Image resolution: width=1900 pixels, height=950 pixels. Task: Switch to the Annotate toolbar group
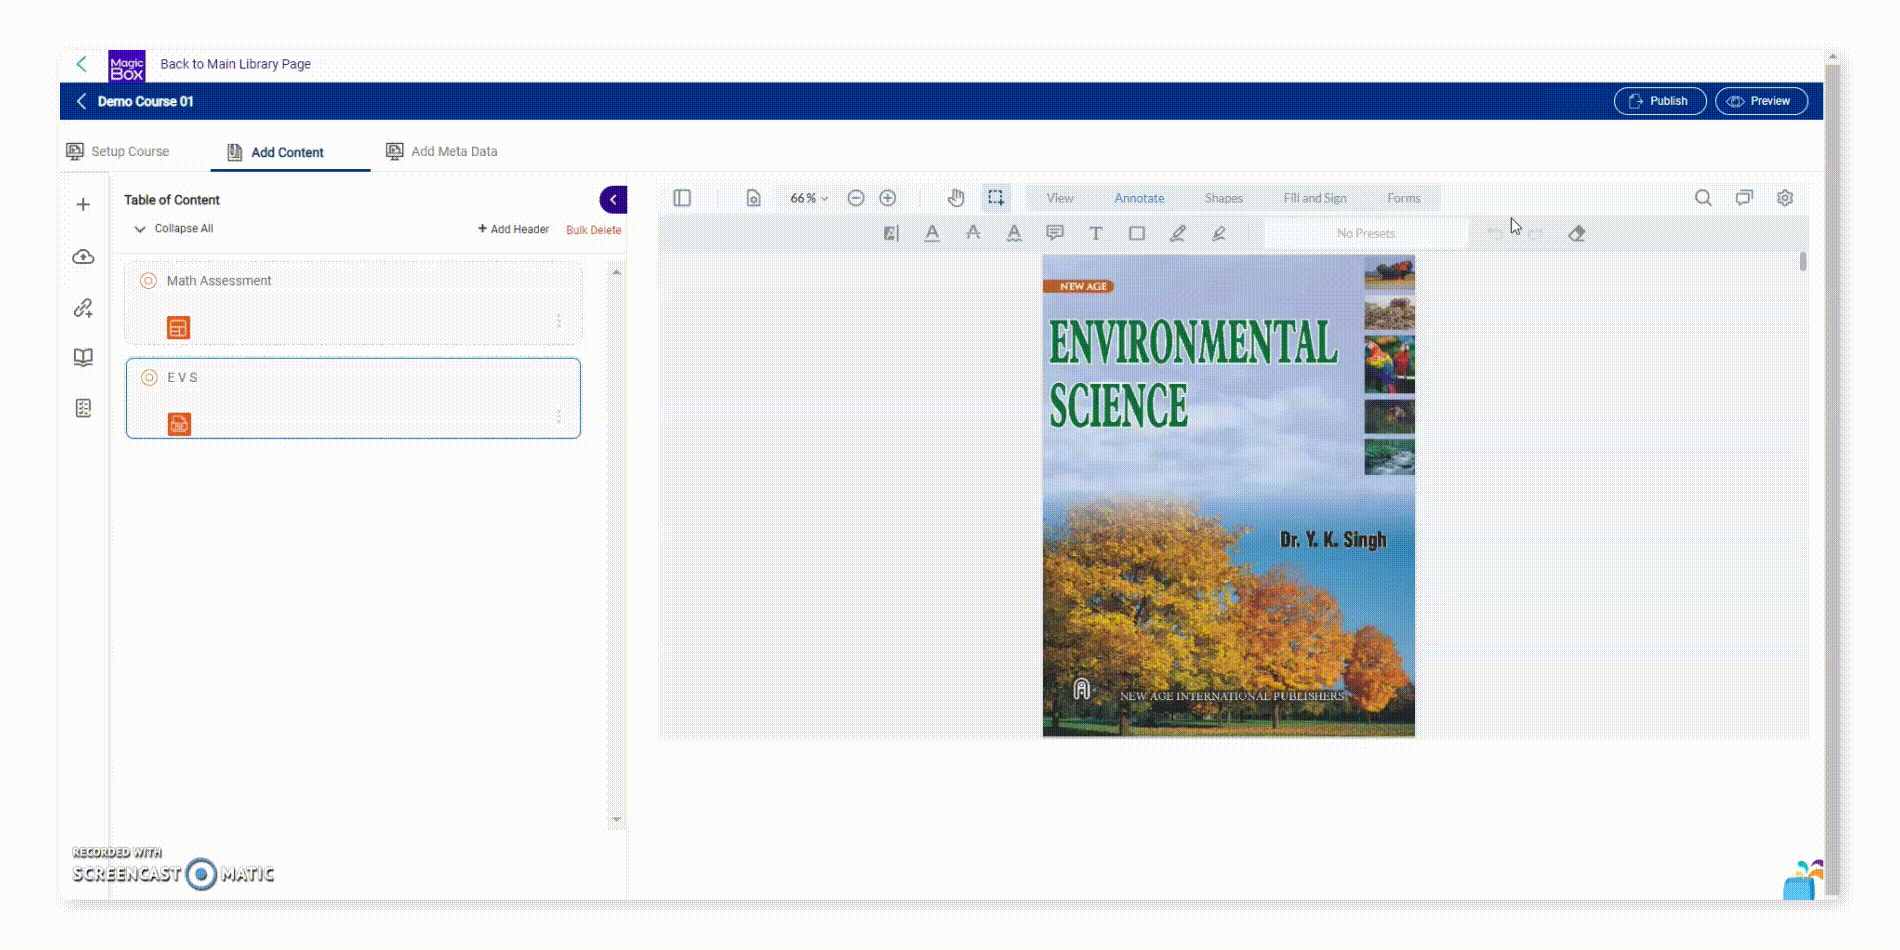(x=1139, y=198)
